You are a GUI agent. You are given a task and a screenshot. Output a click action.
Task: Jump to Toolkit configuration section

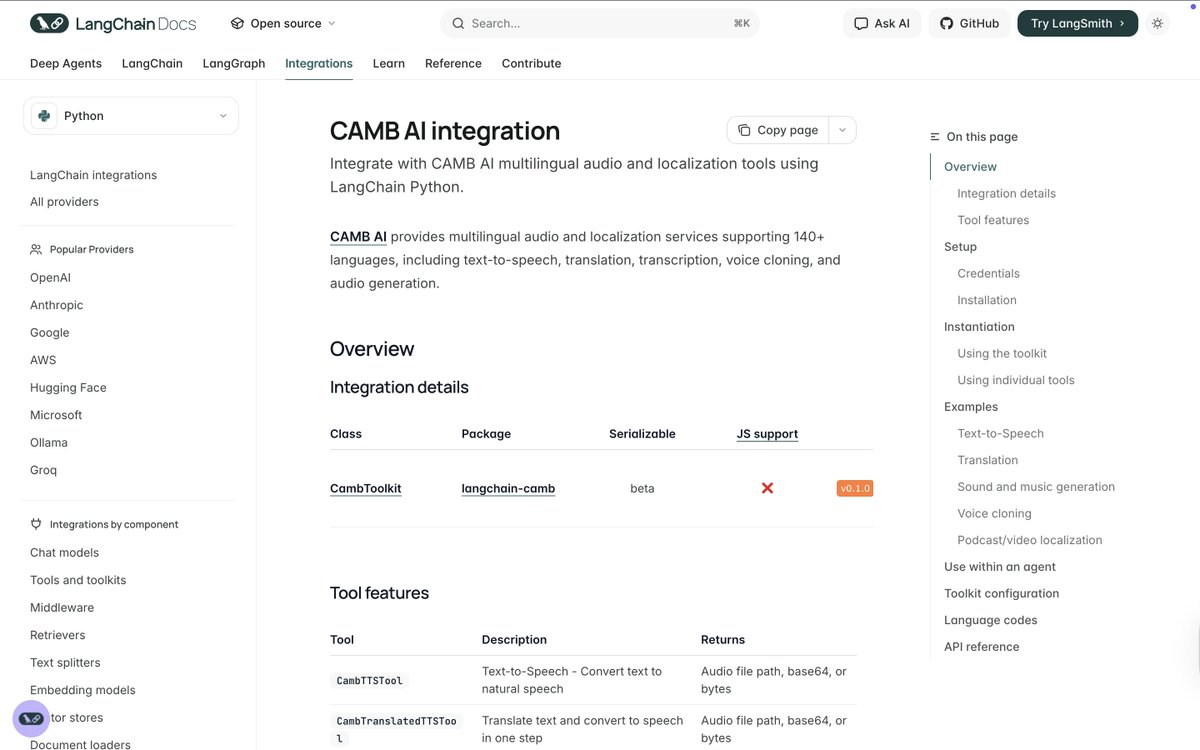tap(1001, 594)
